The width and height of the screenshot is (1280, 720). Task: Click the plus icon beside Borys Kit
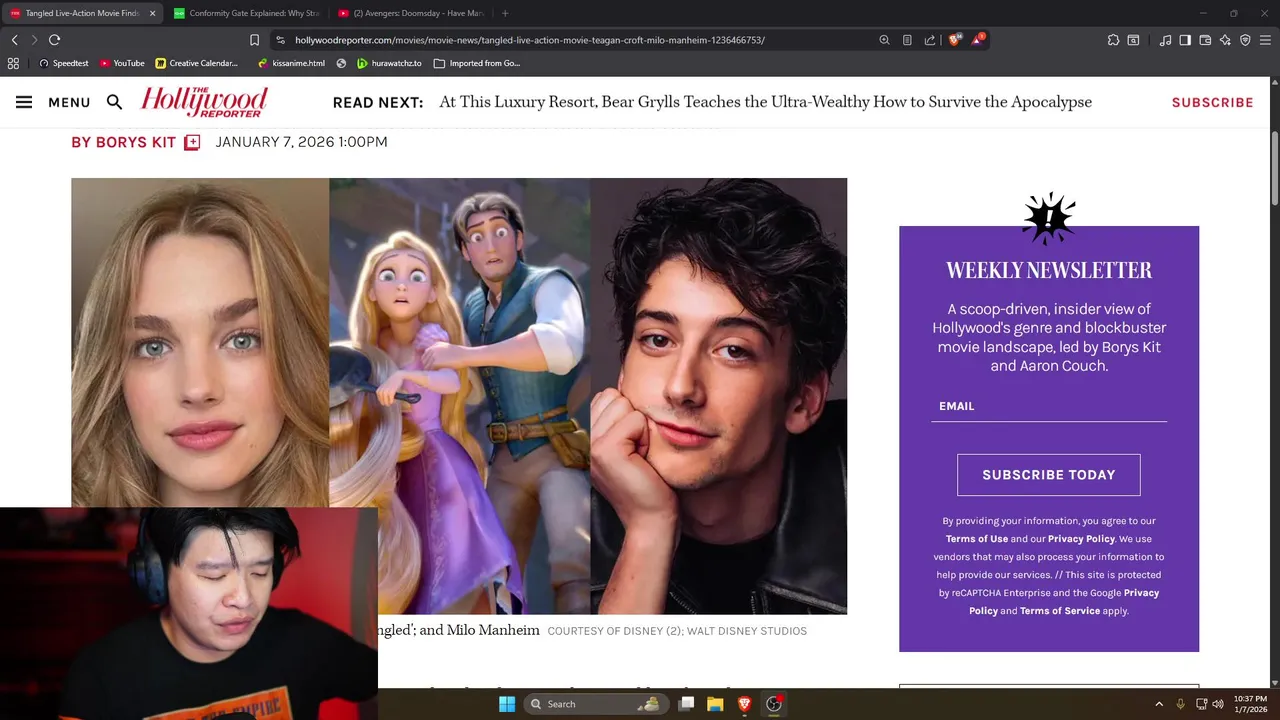(x=192, y=142)
